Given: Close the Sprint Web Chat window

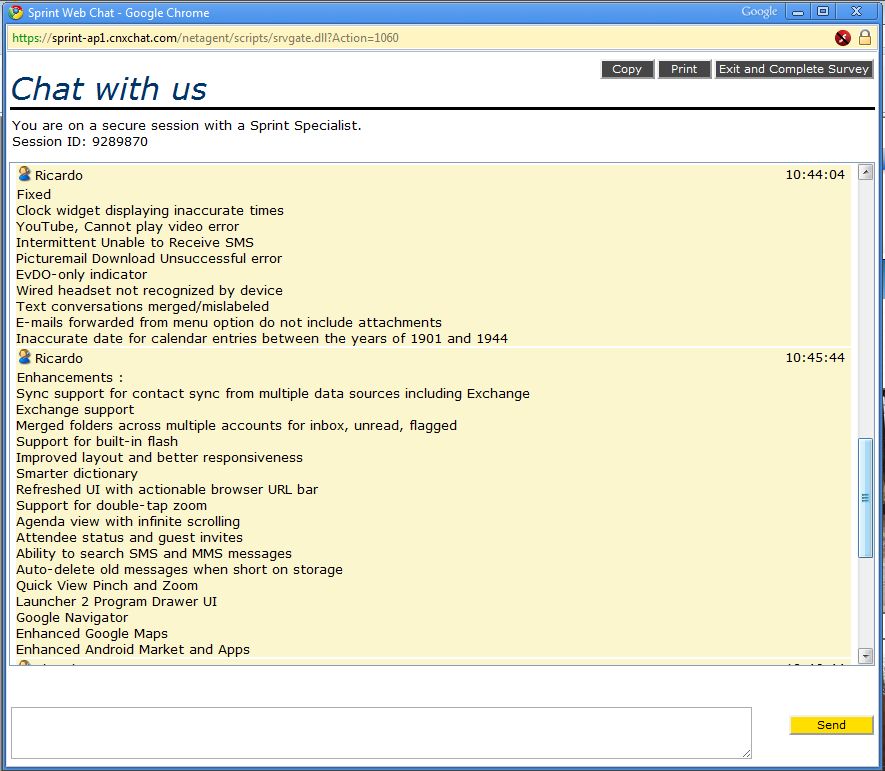Looking at the screenshot, I should pyautogui.click(x=857, y=12).
